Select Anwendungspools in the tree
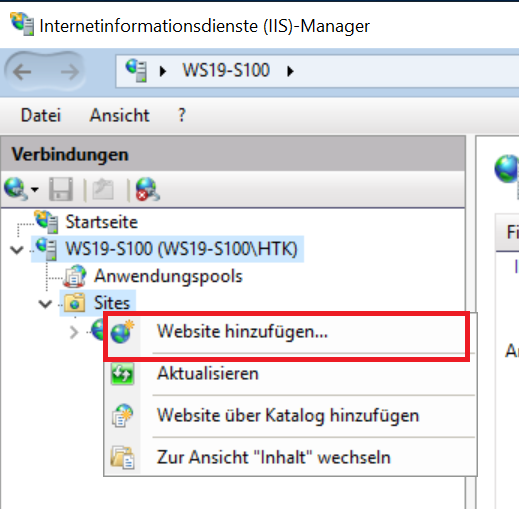 tap(168, 276)
